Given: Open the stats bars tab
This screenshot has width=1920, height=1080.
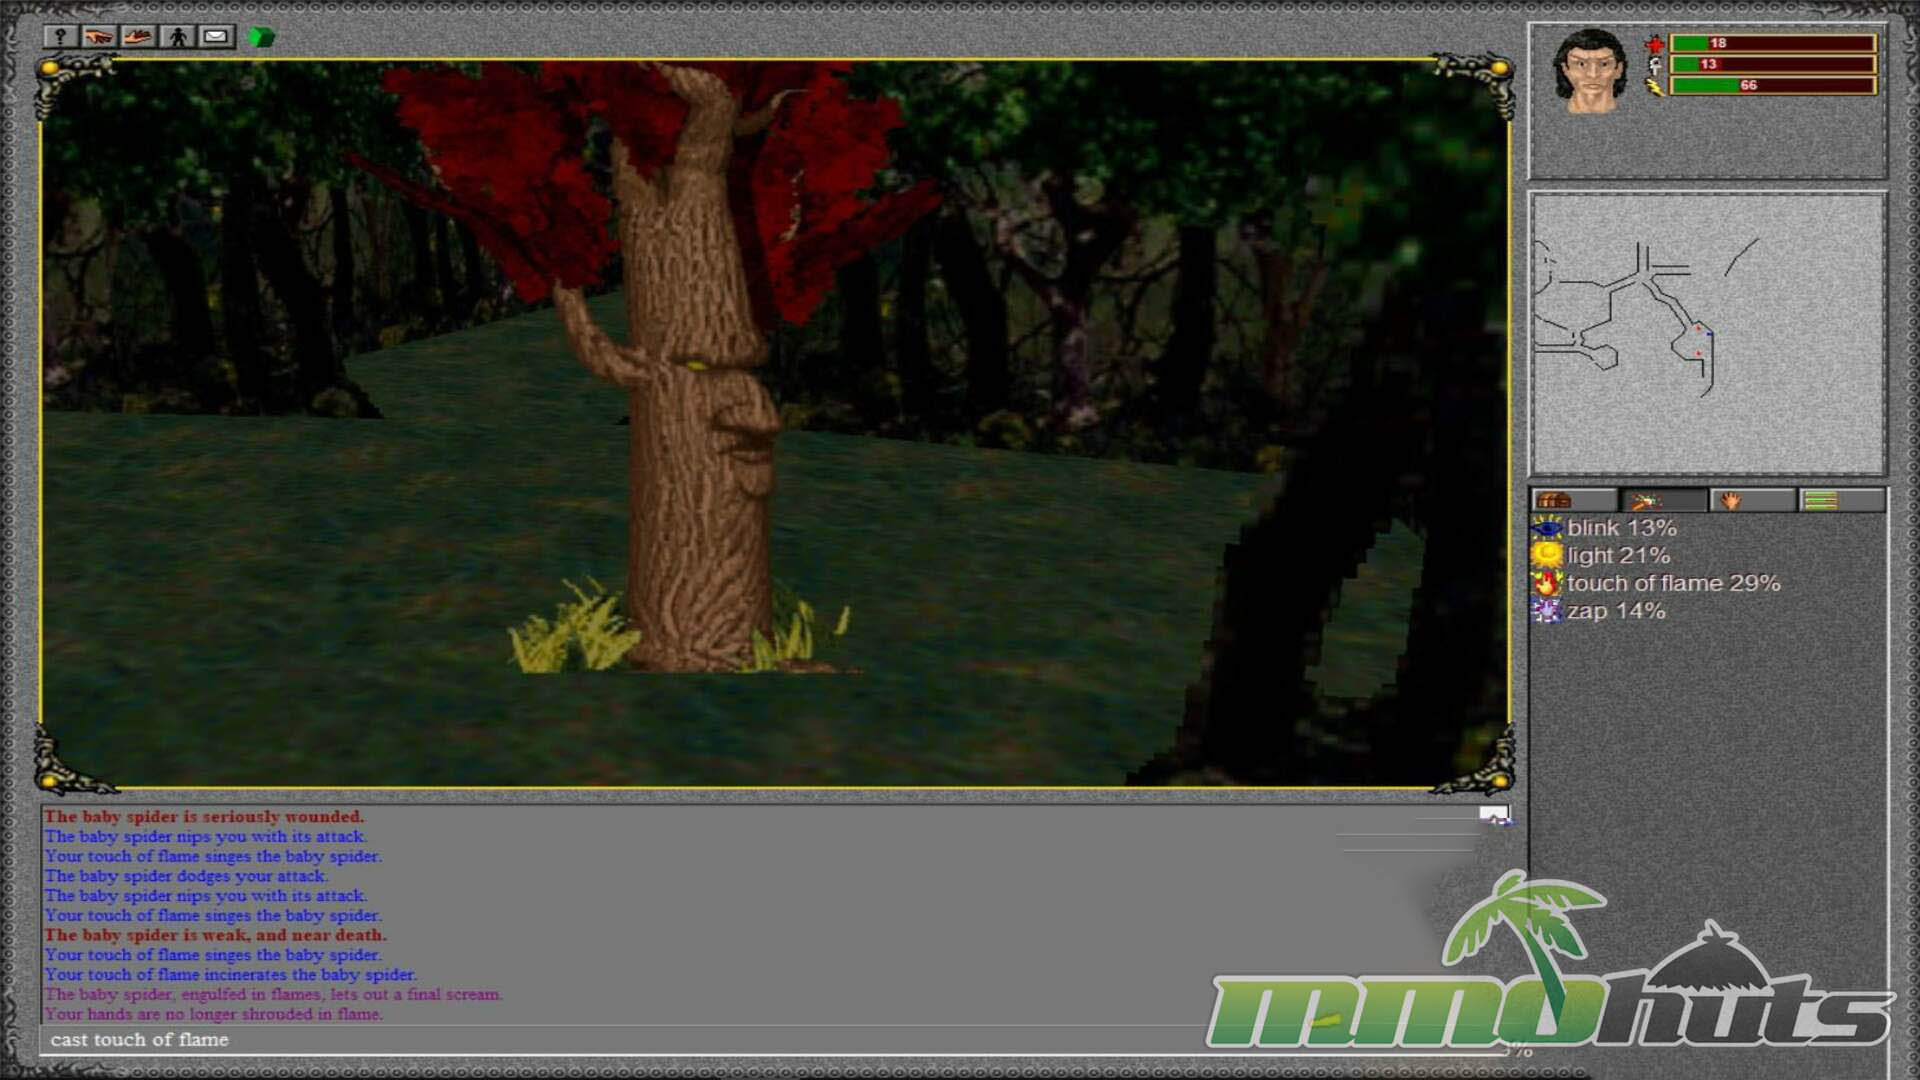Looking at the screenshot, I should (1841, 500).
